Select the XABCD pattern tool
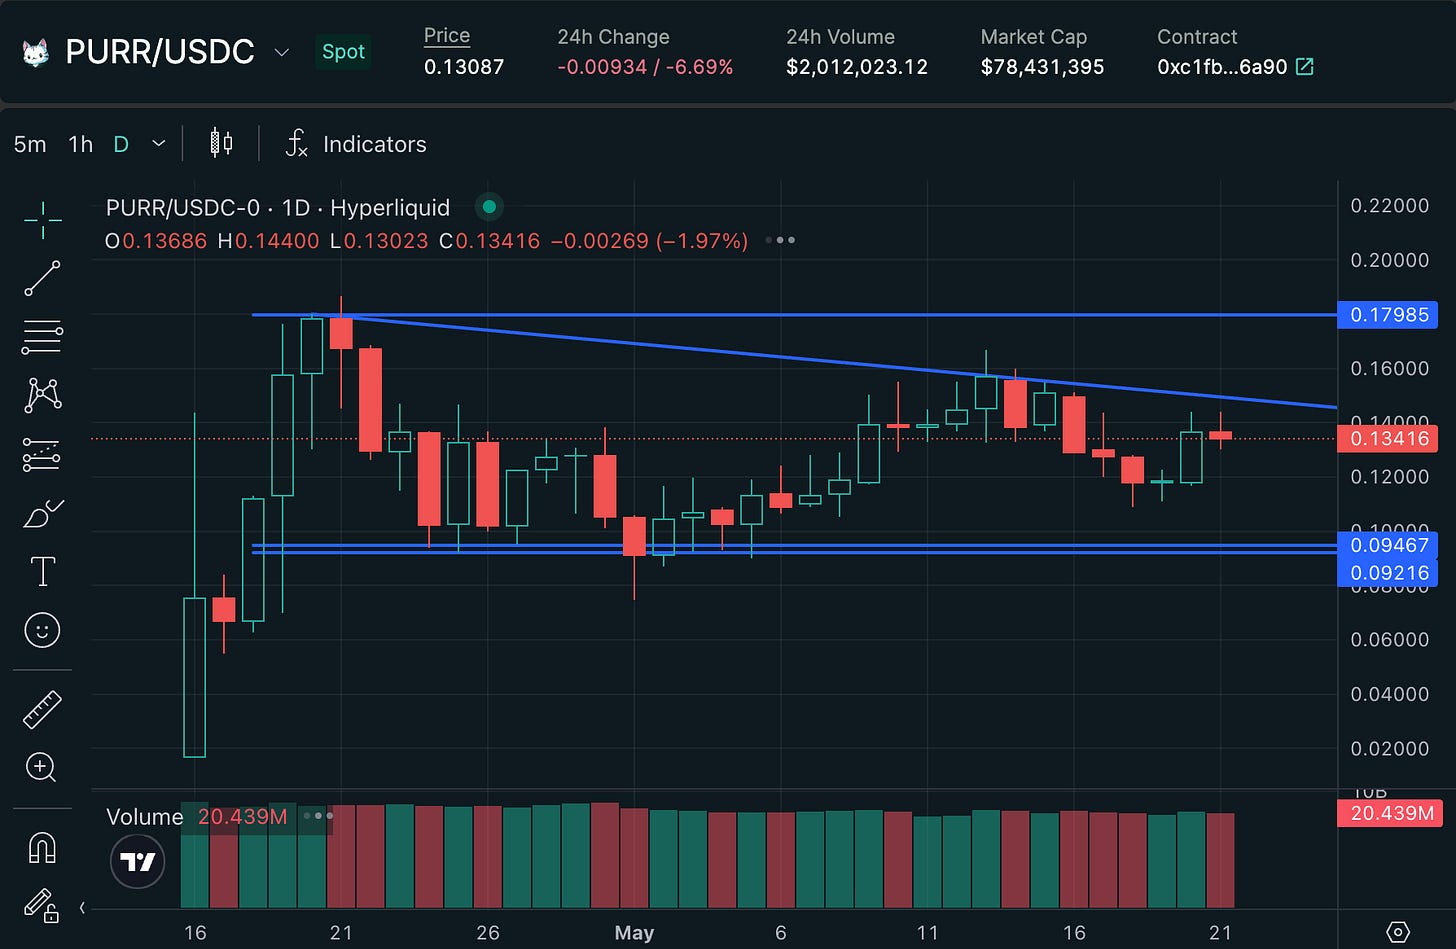This screenshot has width=1456, height=949. click(42, 395)
